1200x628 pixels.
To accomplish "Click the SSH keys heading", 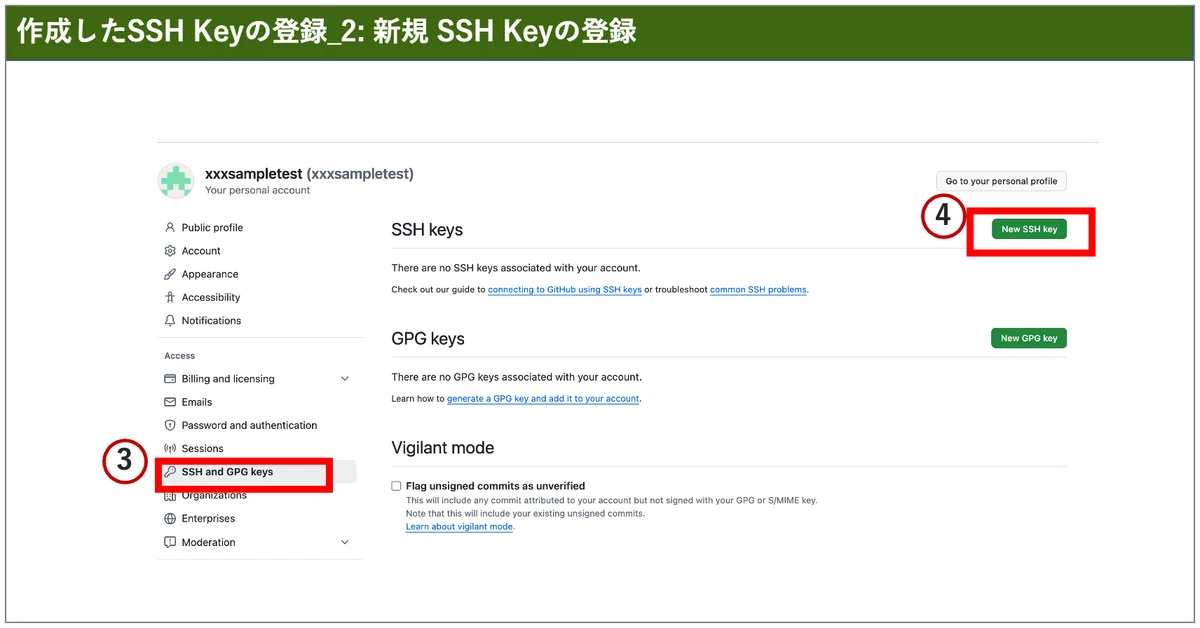I will click(427, 230).
